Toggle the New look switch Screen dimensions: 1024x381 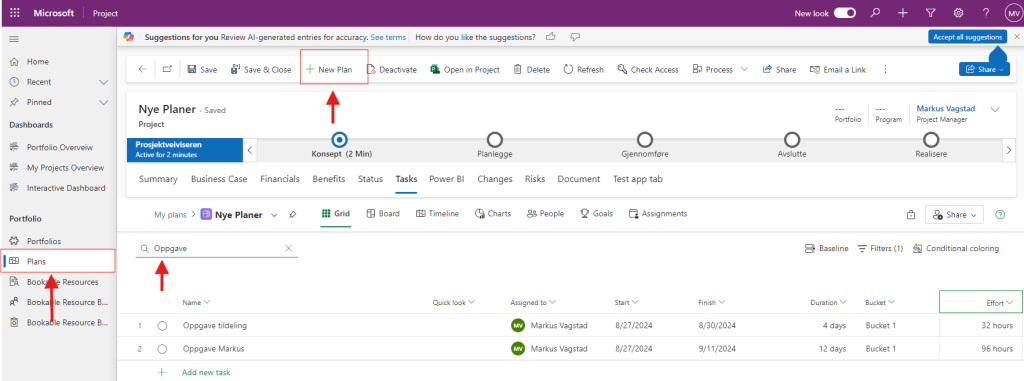coord(844,12)
